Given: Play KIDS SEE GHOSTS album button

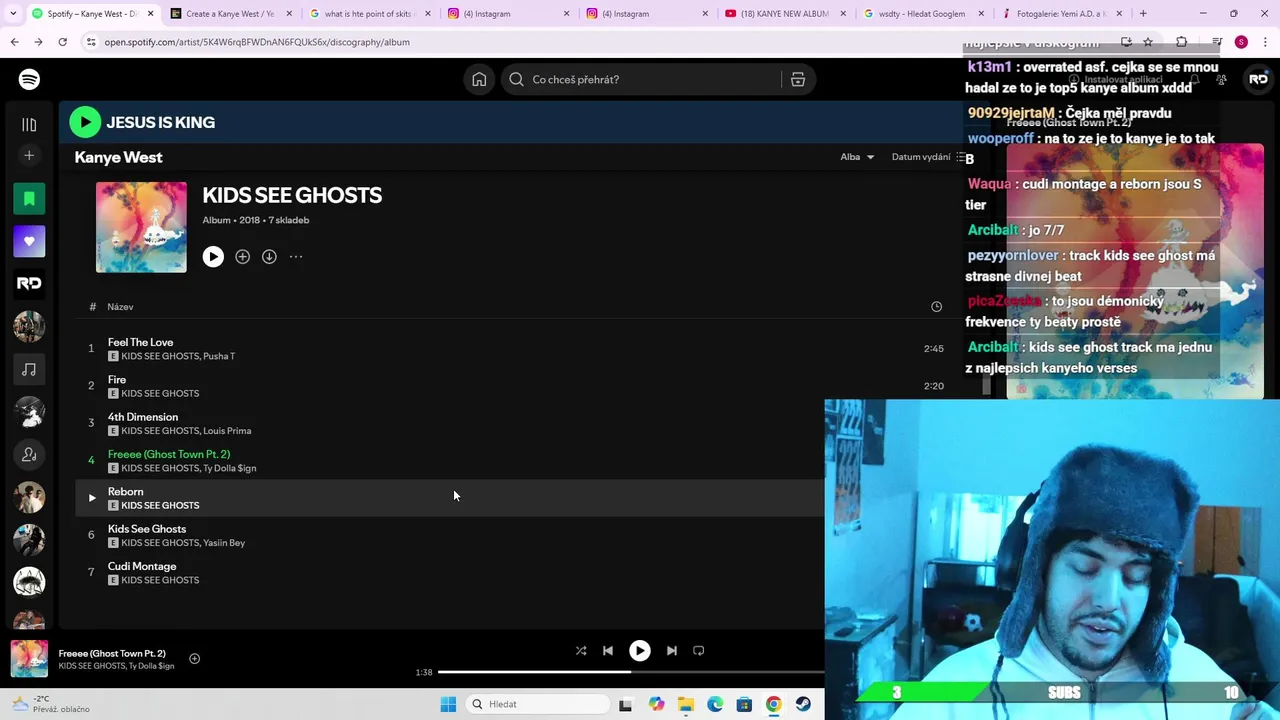Looking at the screenshot, I should coord(213,257).
